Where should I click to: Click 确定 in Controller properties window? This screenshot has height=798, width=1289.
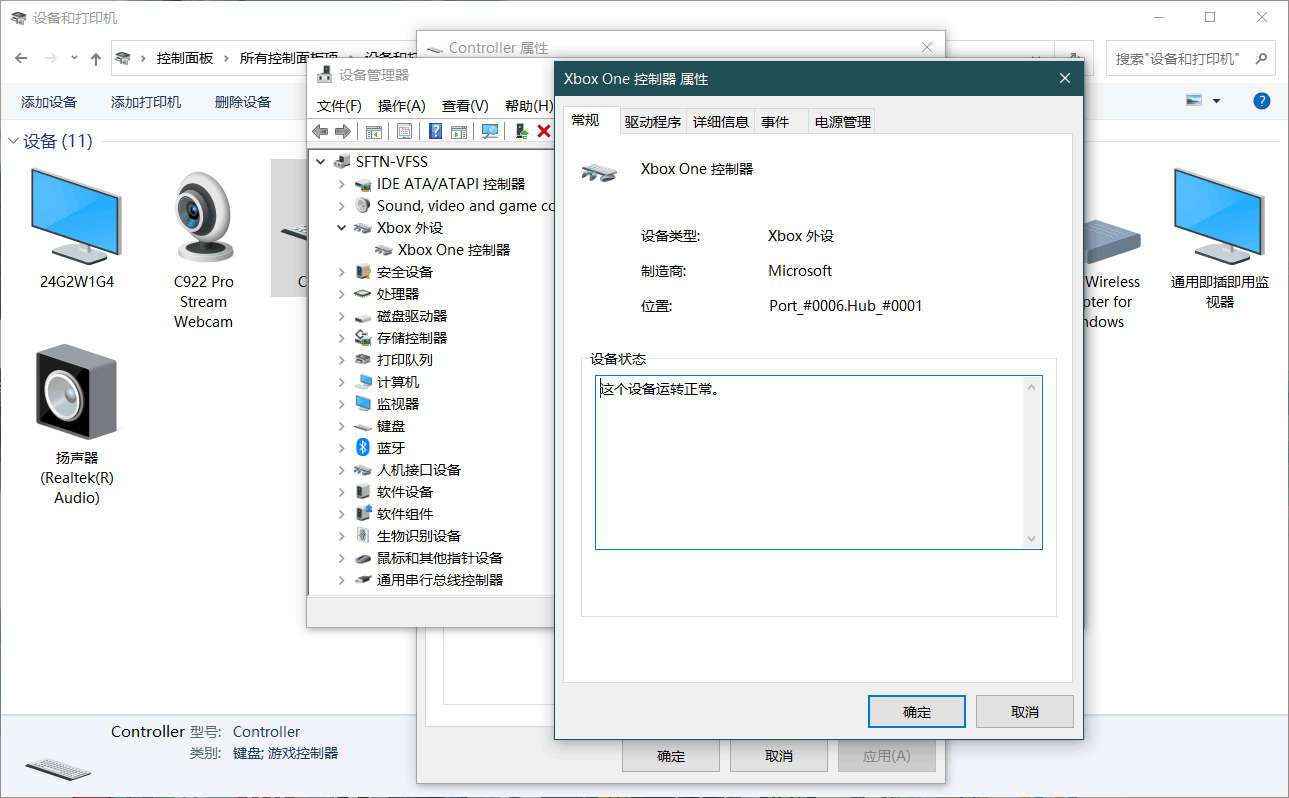pyautogui.click(x=671, y=756)
